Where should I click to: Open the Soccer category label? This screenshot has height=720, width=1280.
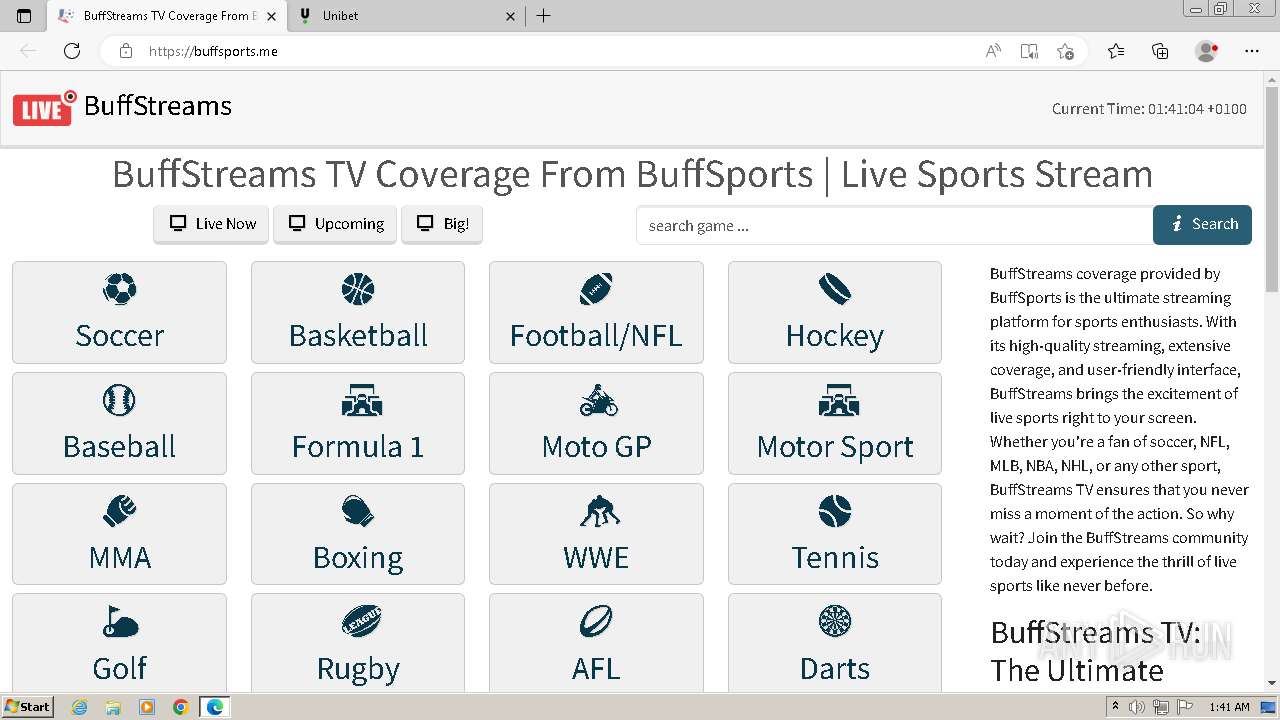coord(119,336)
